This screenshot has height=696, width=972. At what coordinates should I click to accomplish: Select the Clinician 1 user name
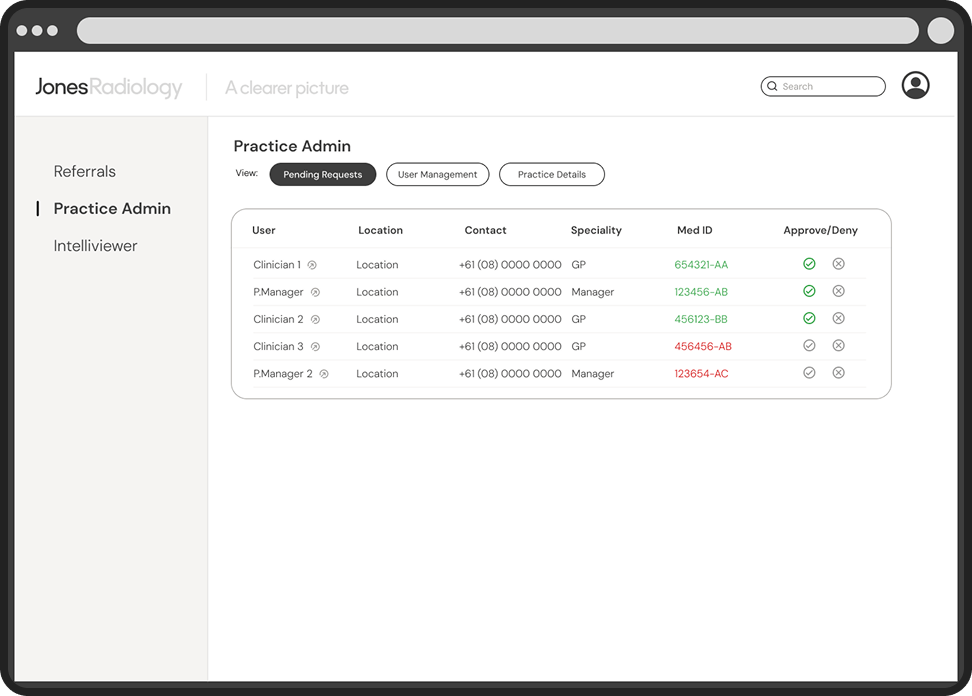276,265
